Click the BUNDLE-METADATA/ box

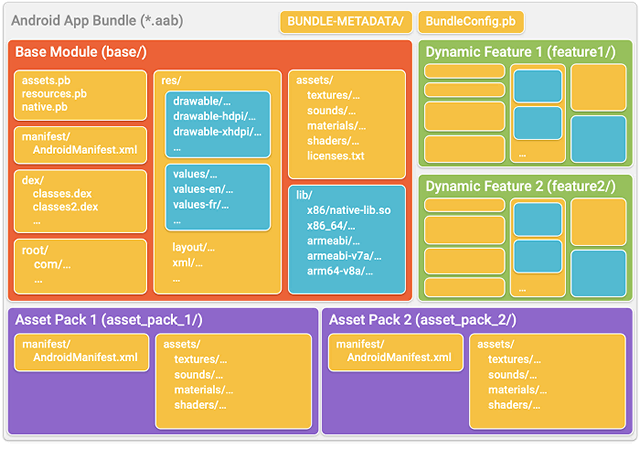click(x=345, y=22)
